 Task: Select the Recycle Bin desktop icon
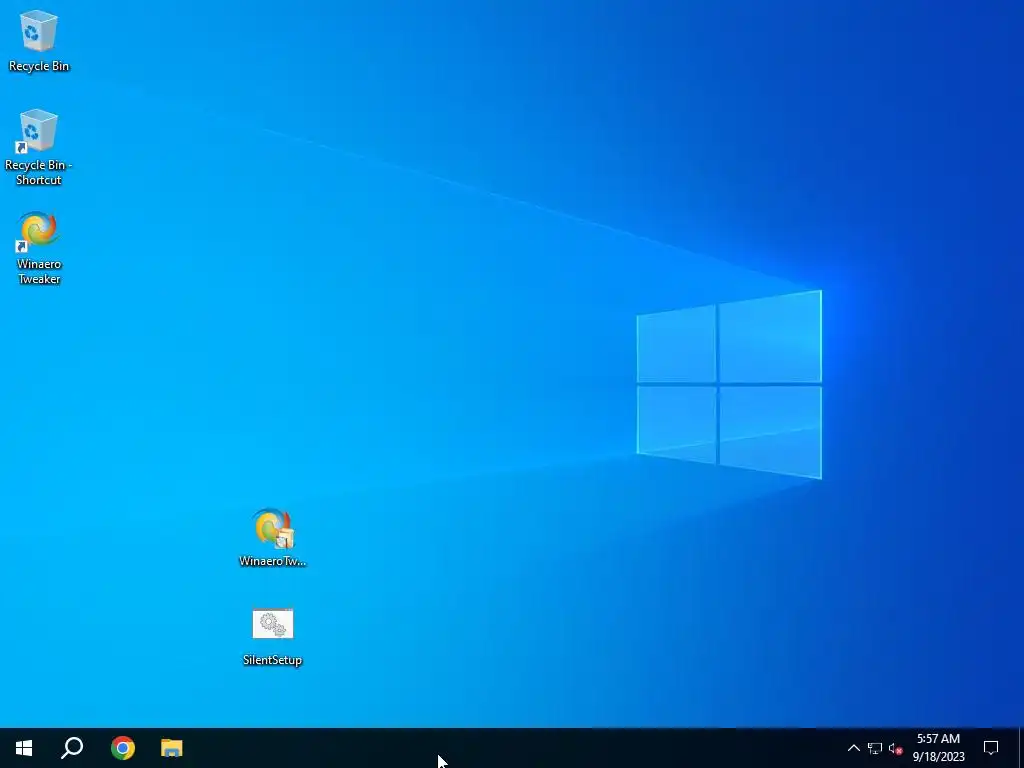coord(39,40)
